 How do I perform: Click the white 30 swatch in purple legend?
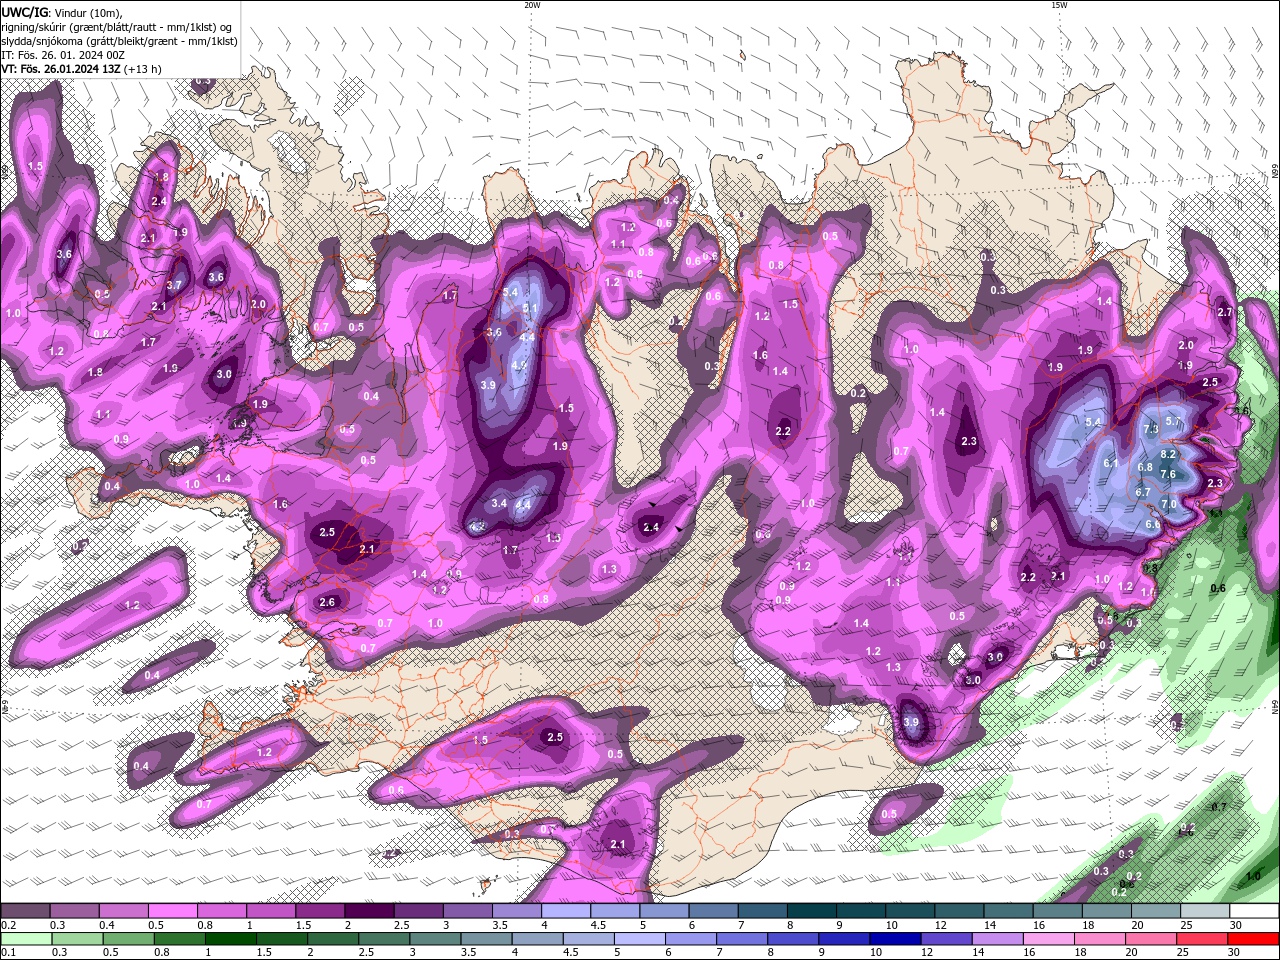pyautogui.click(x=1254, y=911)
